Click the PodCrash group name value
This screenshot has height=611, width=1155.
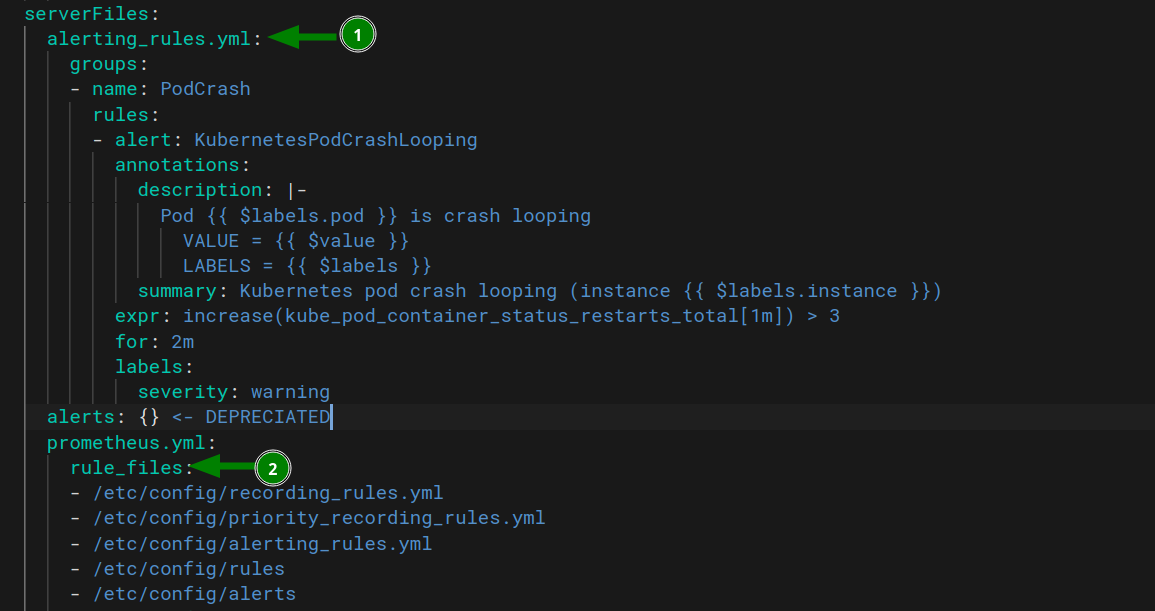coord(206,89)
